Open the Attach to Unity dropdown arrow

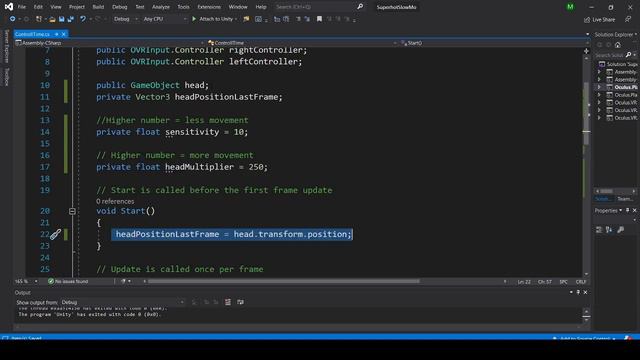click(x=236, y=19)
